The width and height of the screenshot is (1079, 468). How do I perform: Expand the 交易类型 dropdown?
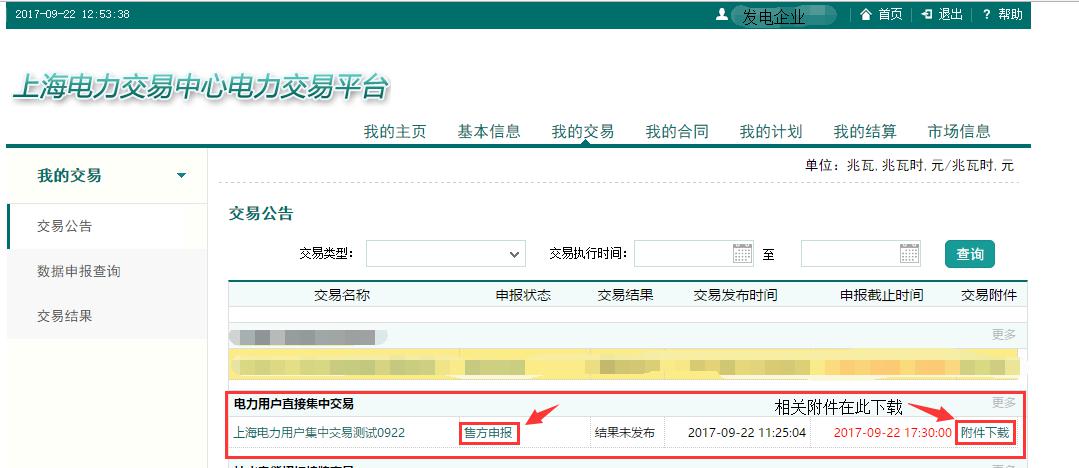coord(515,255)
